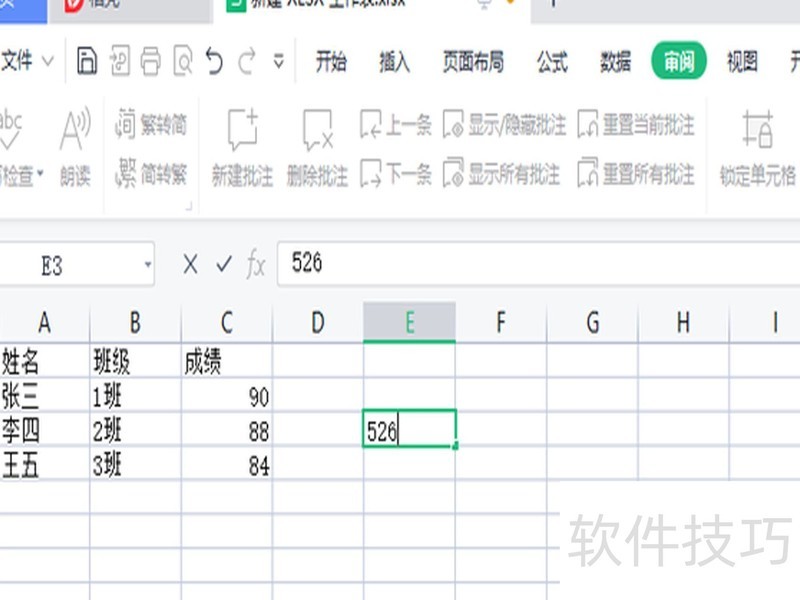The image size is (800, 600).
Task: Switch to the 页面布局 tab
Action: 473,62
